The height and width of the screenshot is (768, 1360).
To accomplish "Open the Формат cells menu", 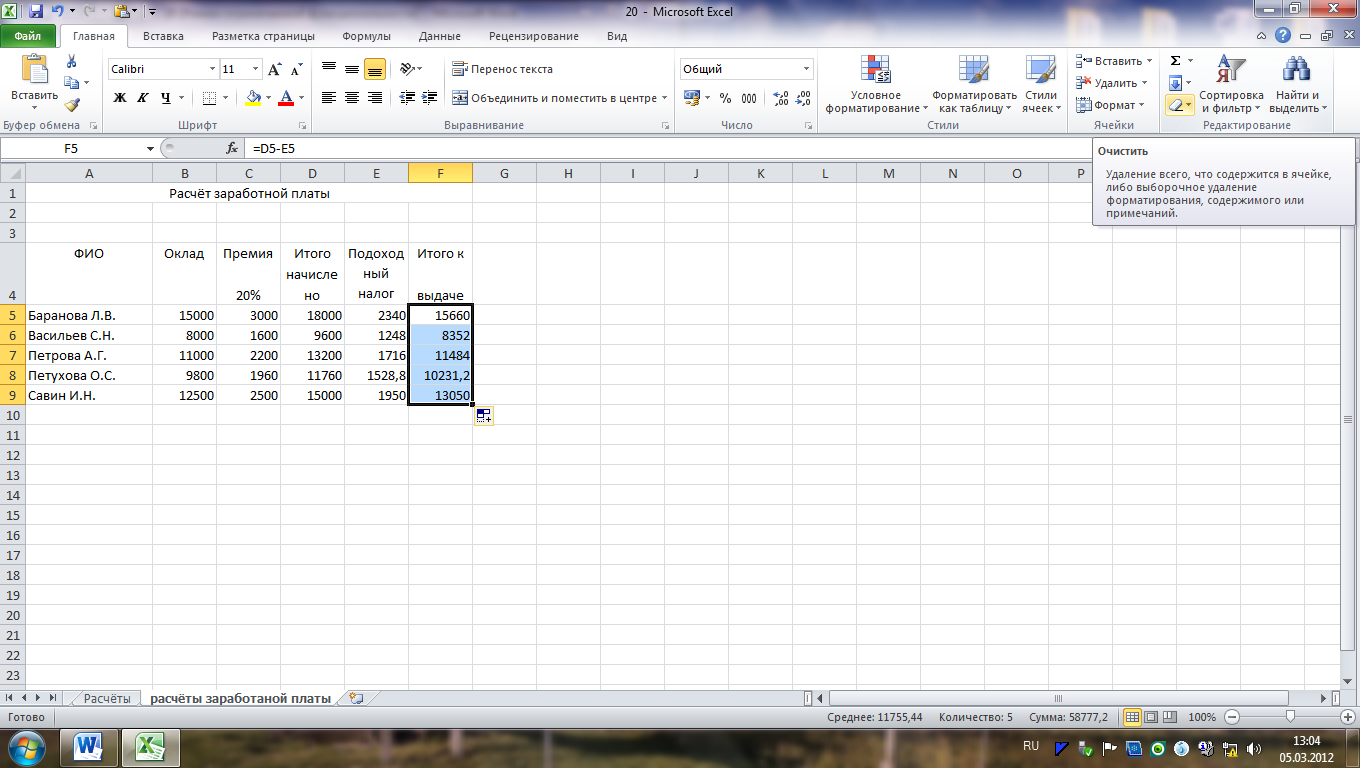I will [1110, 105].
